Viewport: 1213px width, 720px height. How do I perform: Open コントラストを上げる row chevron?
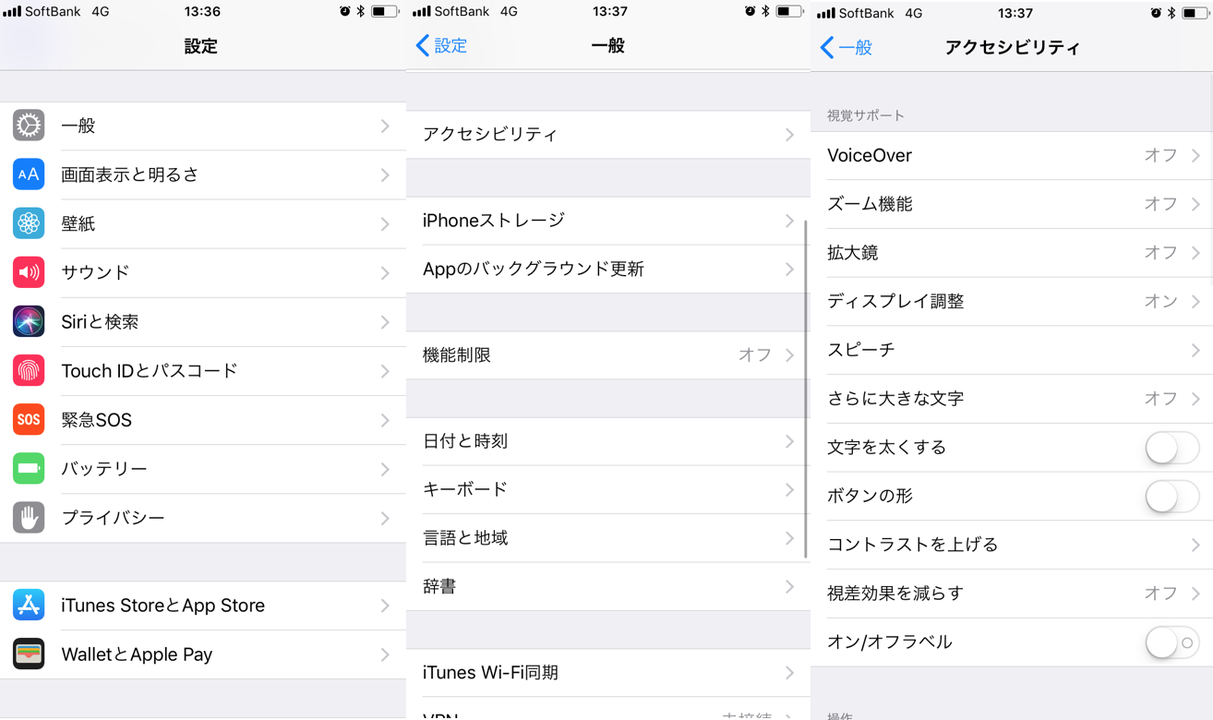[x=1196, y=545]
